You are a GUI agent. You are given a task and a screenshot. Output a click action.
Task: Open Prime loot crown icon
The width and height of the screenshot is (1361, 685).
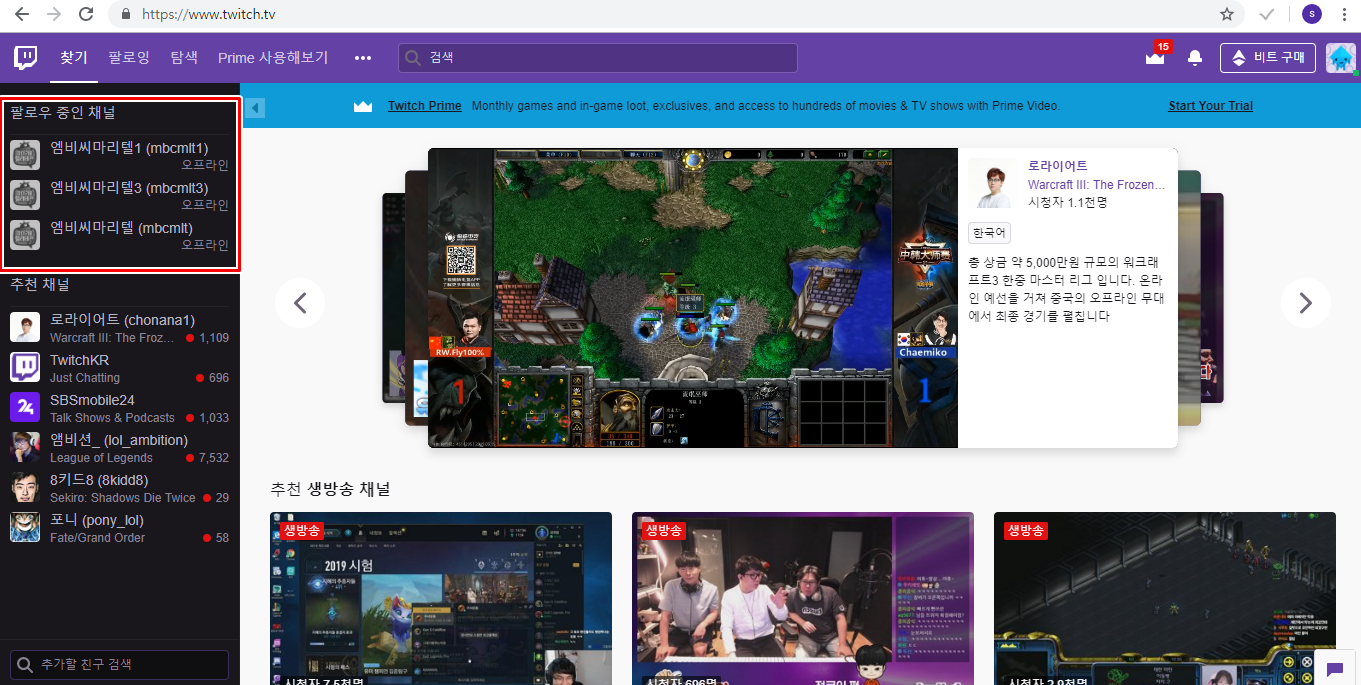1155,58
